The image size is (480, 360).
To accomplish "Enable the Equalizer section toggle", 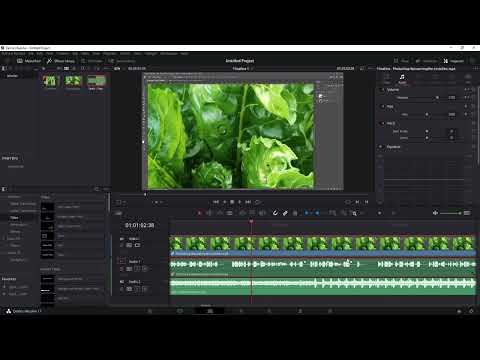I will tap(381, 147).
